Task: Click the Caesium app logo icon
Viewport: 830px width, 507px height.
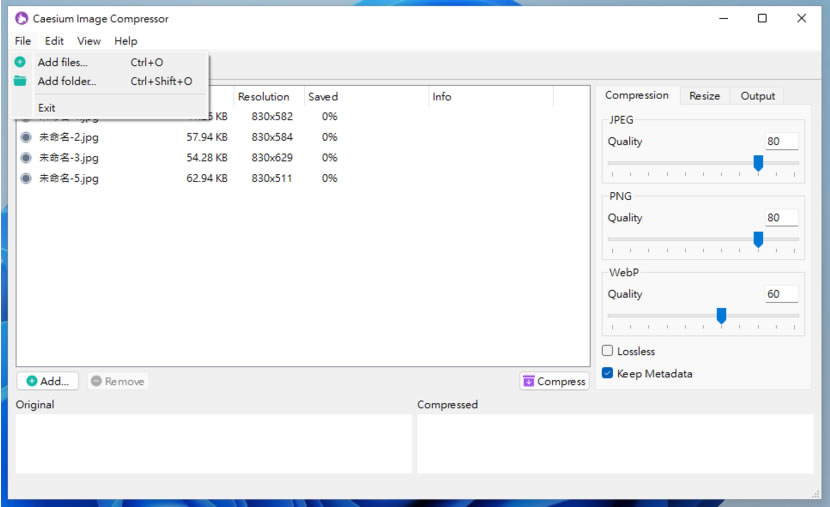Action: (21, 19)
